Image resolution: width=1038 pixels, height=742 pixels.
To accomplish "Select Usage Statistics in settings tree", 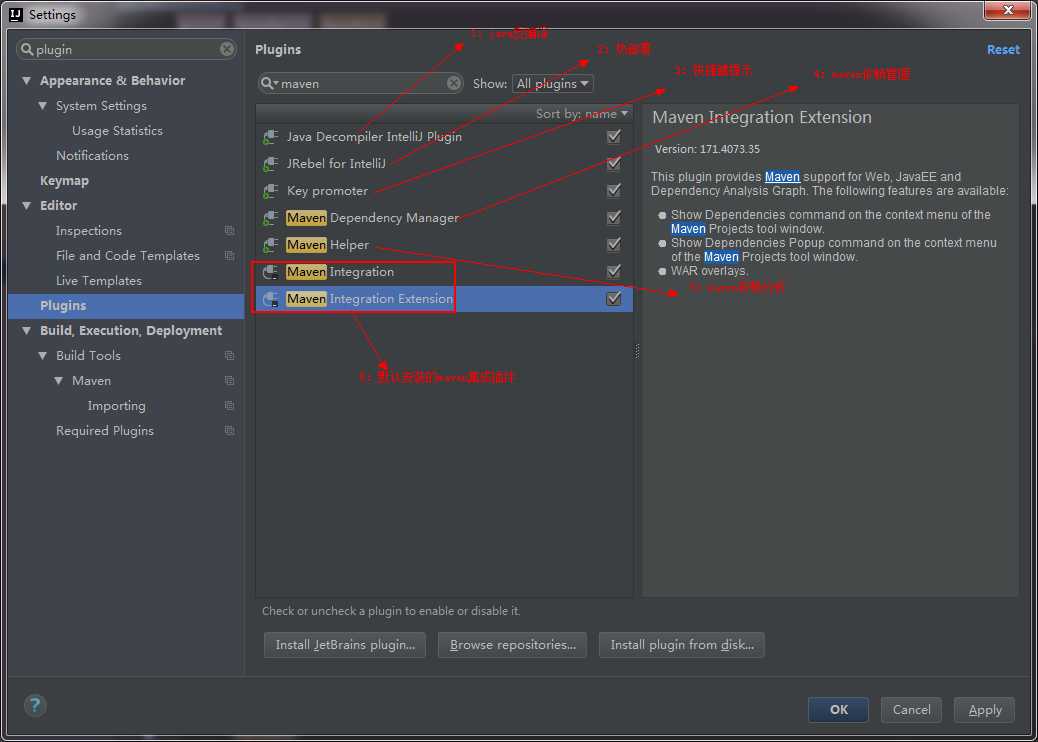I will click(117, 131).
